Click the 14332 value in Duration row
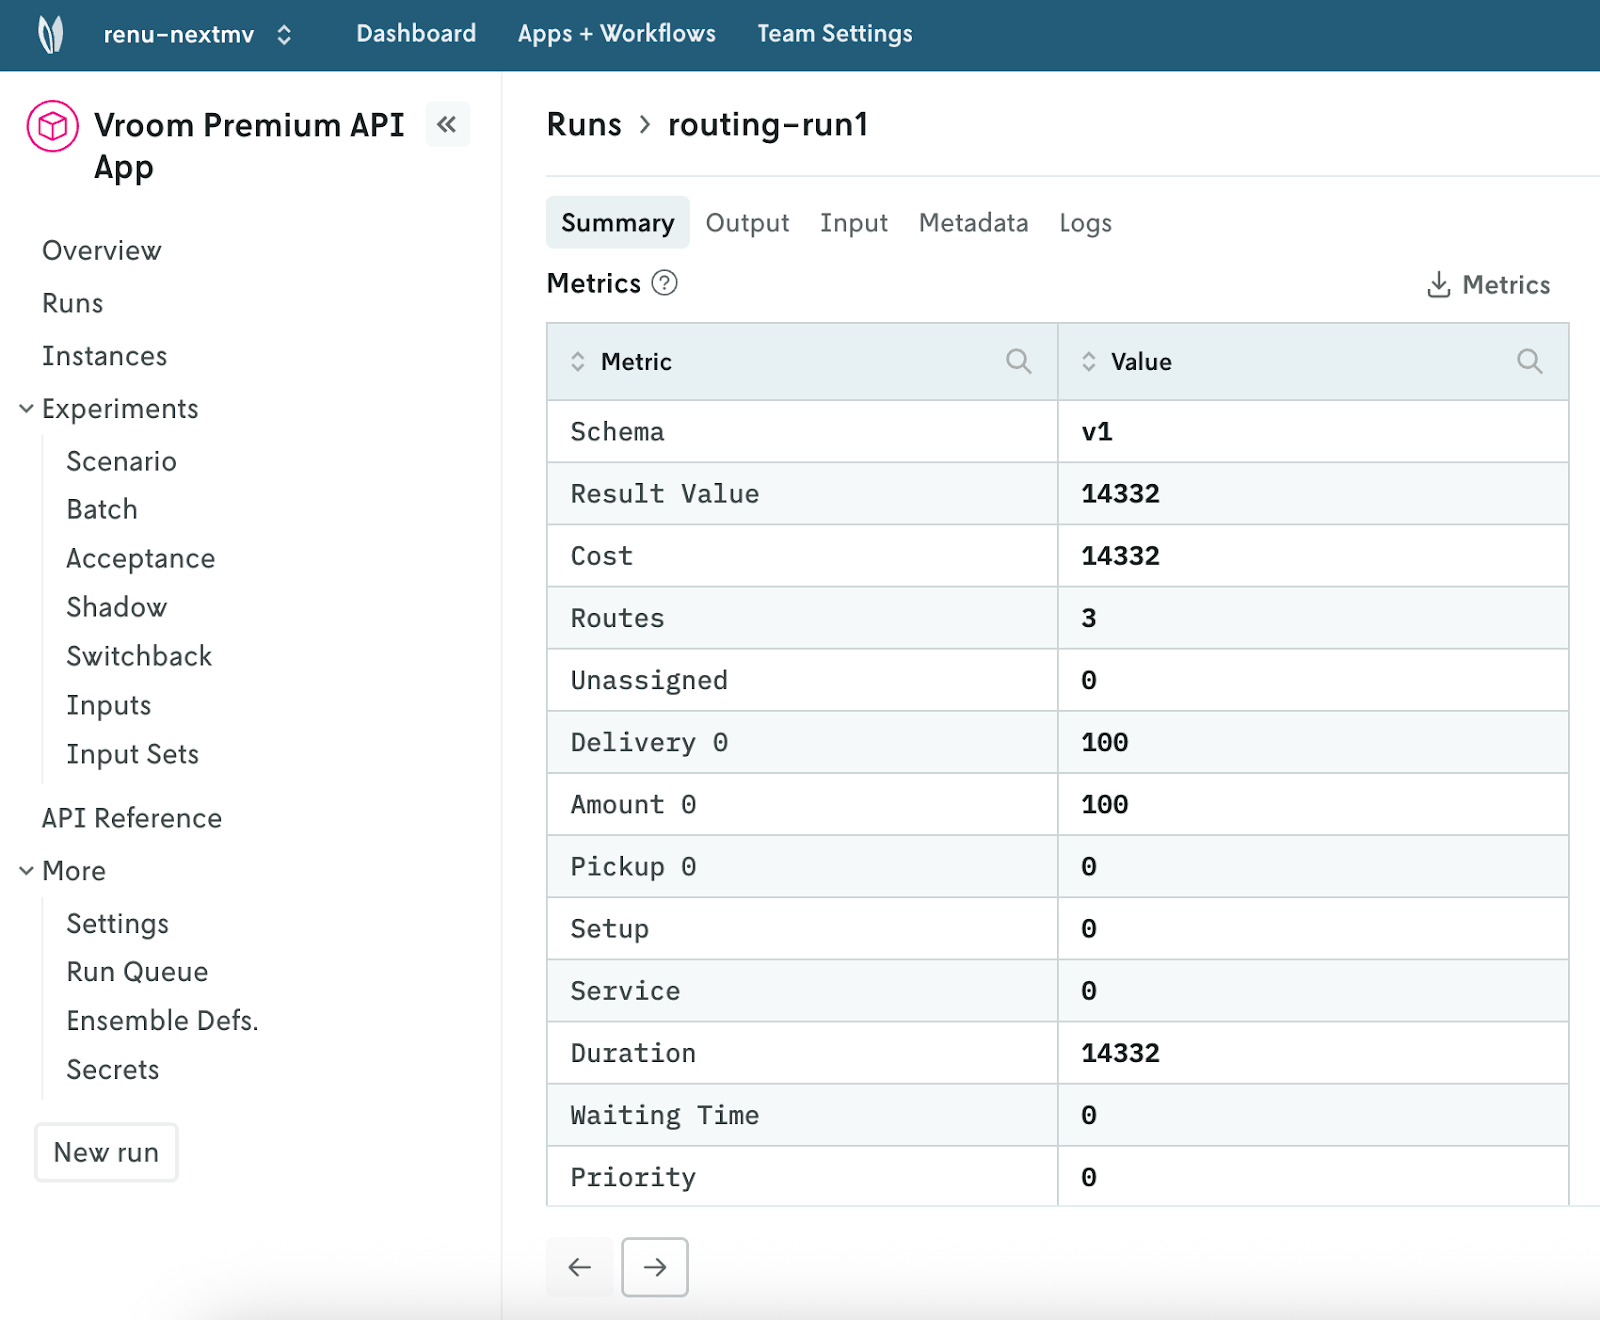The image size is (1600, 1320). [x=1121, y=1053]
